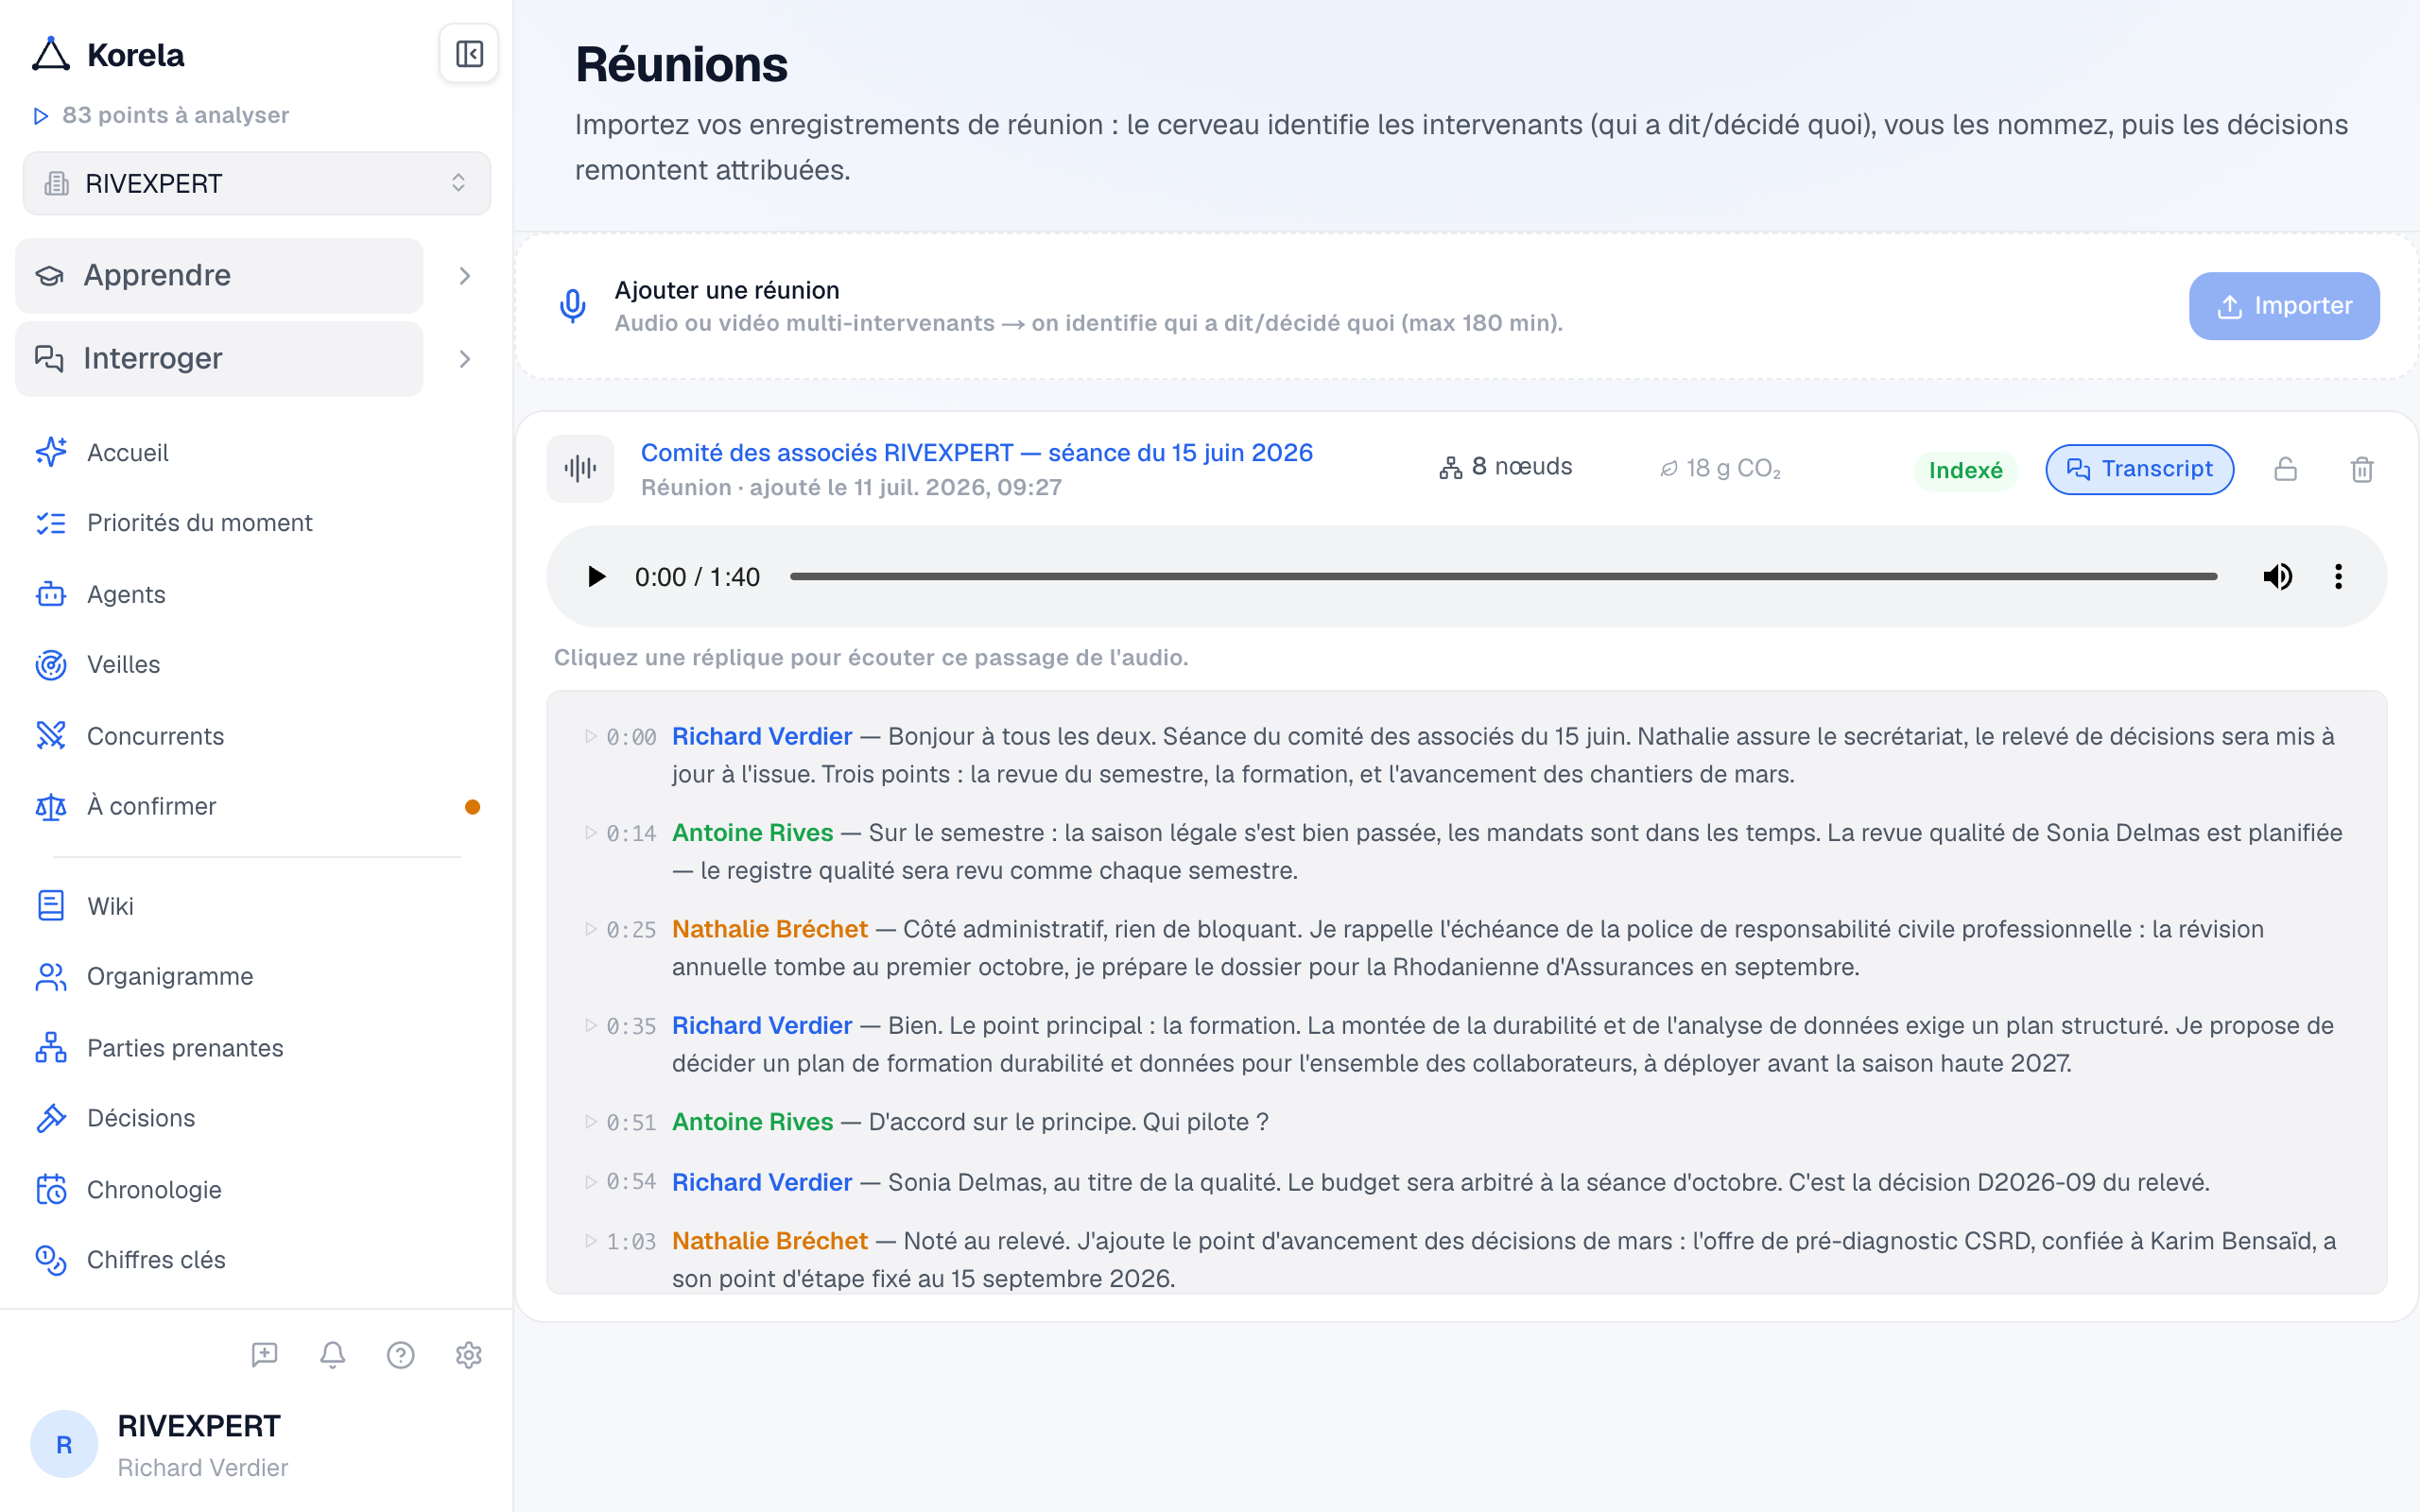Click the À confirmer scales icon
Screen dimensions: 2420x1512
click(x=51, y=806)
